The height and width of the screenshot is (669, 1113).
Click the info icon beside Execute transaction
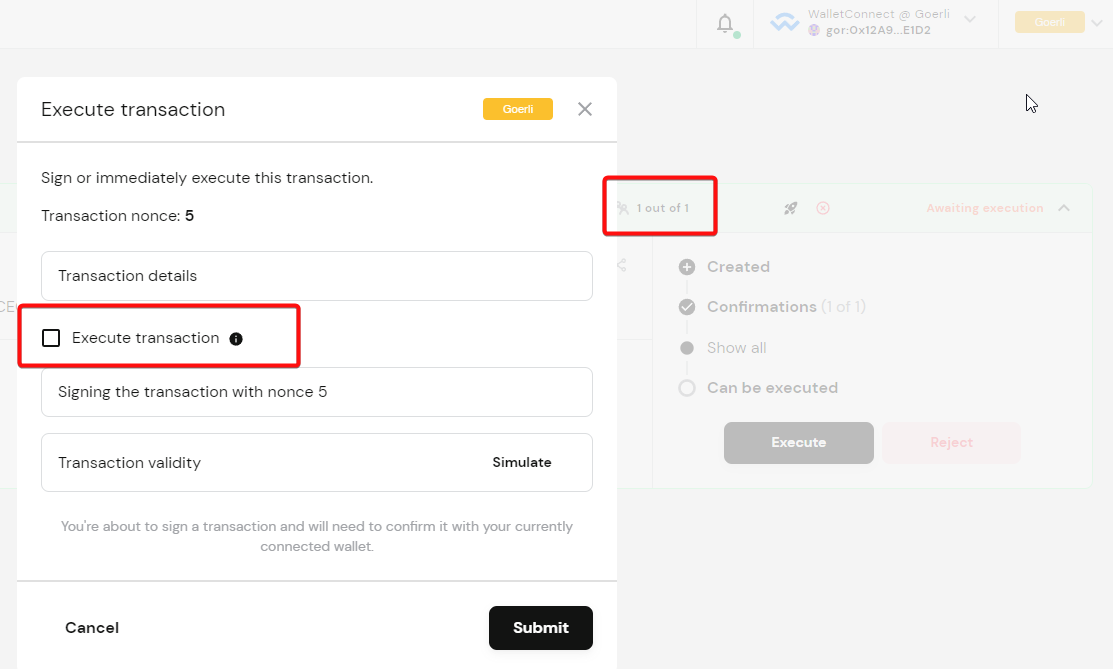(x=236, y=338)
